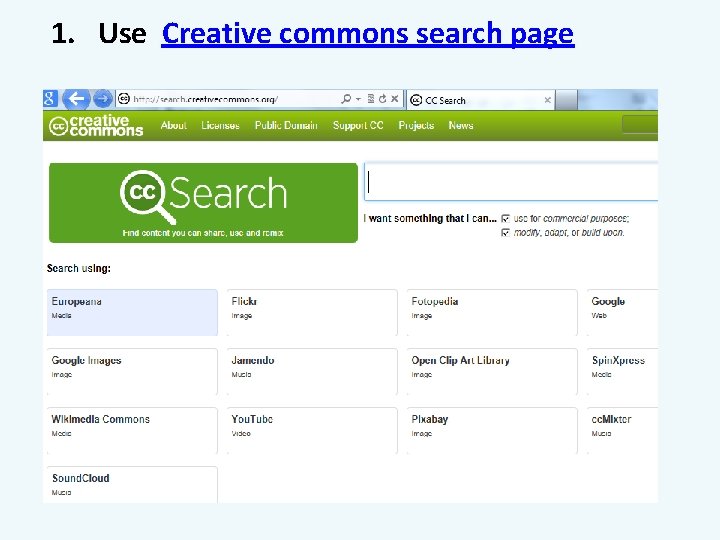Click the CC site icon in address bar
The width and height of the screenshot is (720, 540).
[x=124, y=99]
